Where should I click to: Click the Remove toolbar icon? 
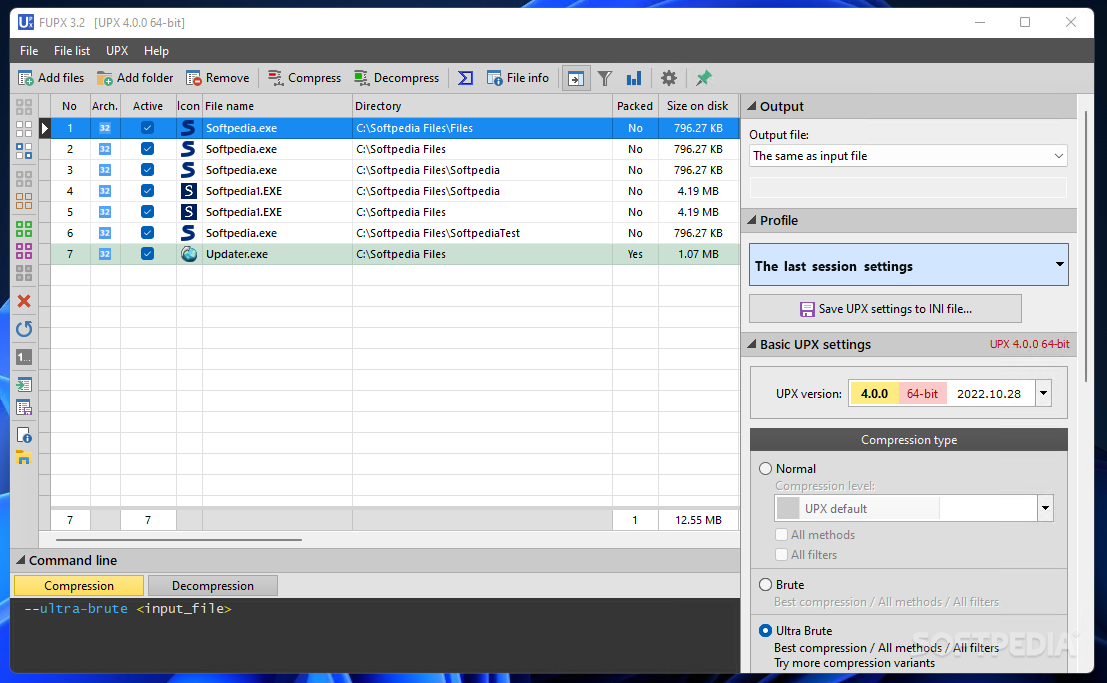coord(193,78)
